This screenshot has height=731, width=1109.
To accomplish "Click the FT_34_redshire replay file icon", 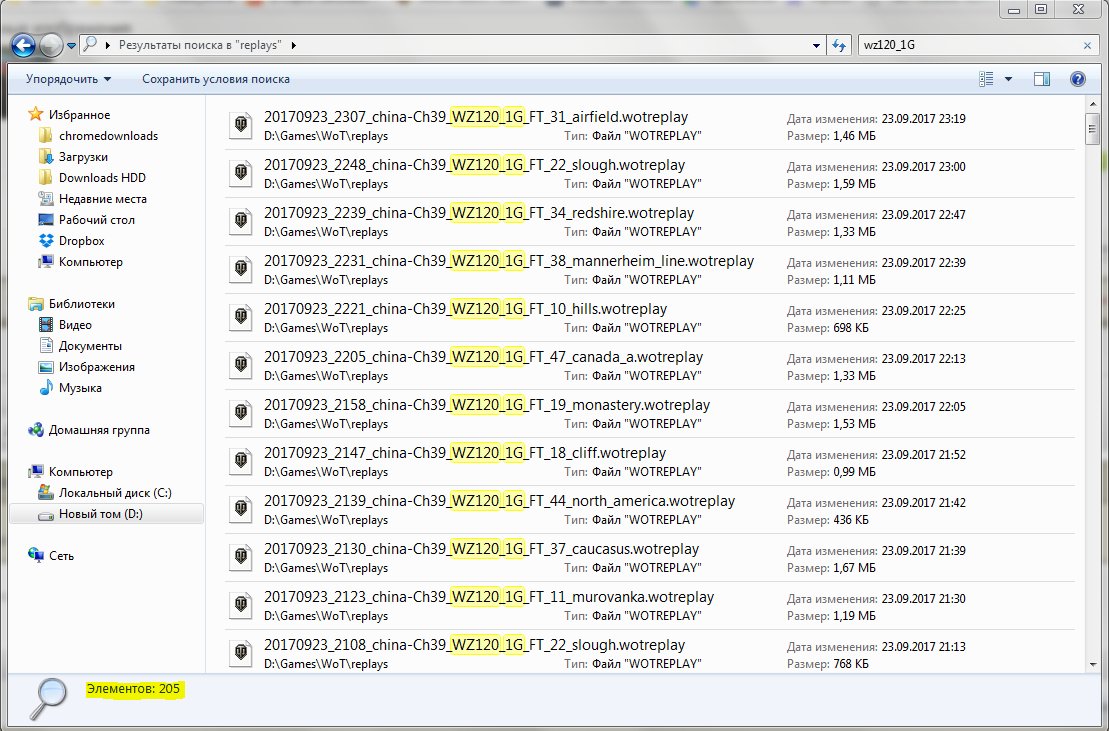I will pos(241,222).
